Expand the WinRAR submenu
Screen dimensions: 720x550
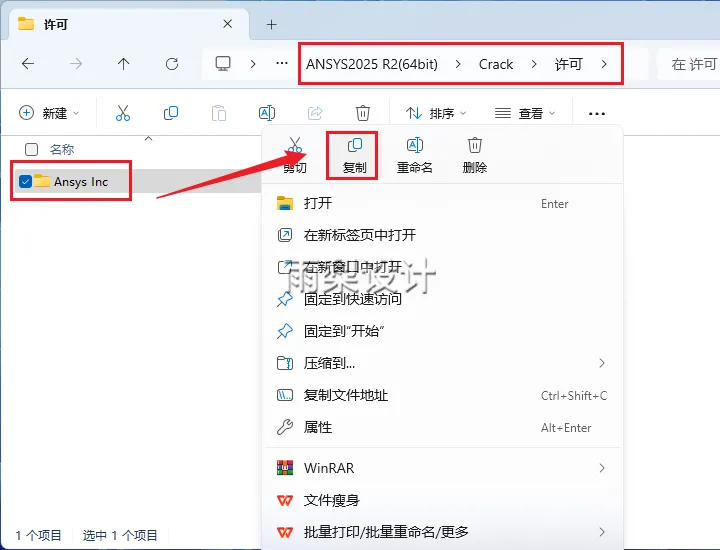(x=602, y=468)
